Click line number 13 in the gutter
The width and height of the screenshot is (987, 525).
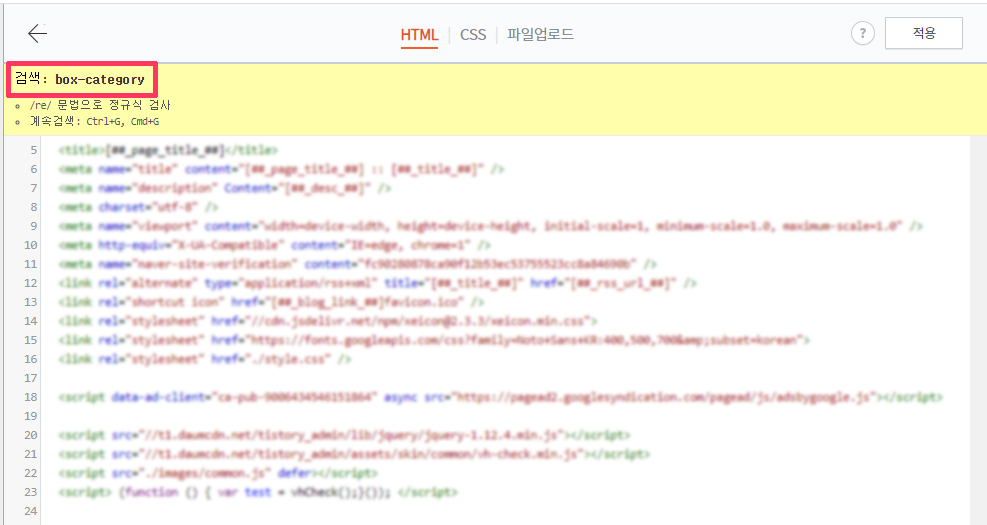click(31, 302)
